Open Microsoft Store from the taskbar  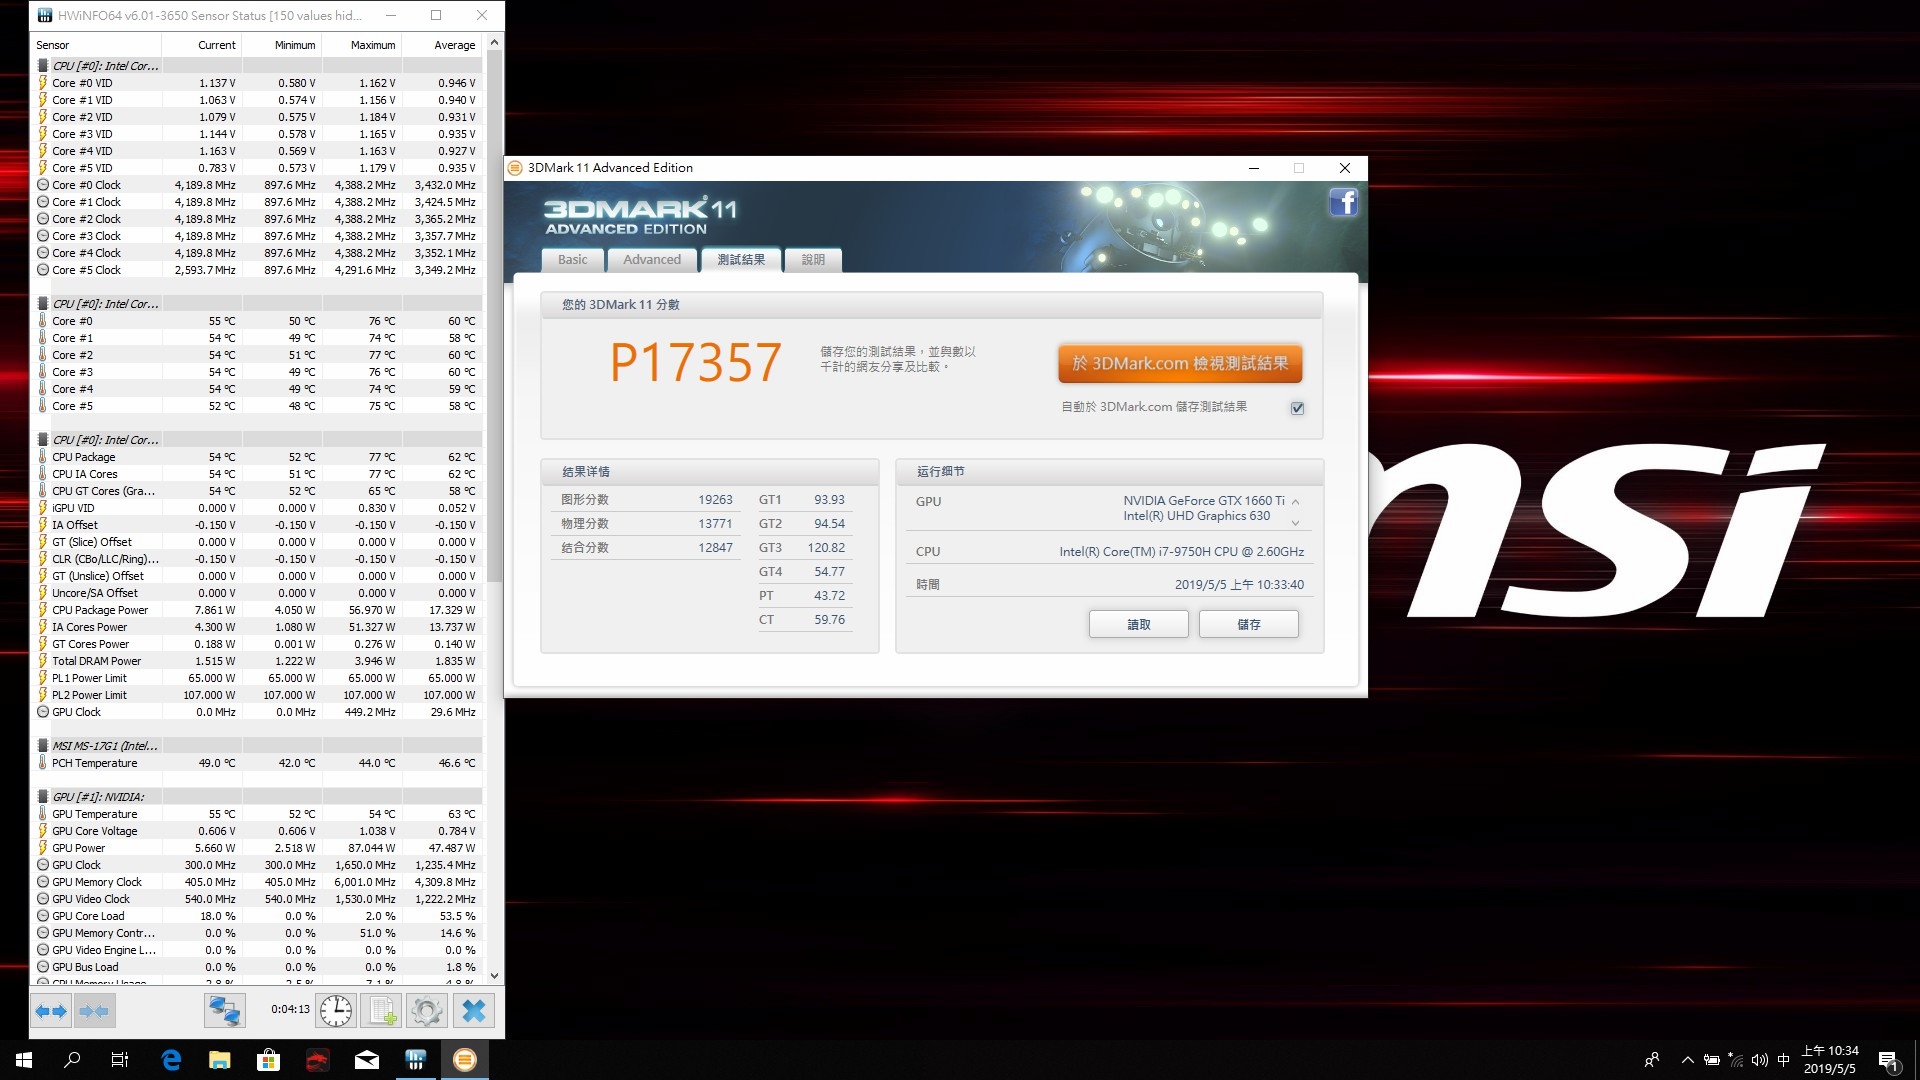pos(268,1060)
